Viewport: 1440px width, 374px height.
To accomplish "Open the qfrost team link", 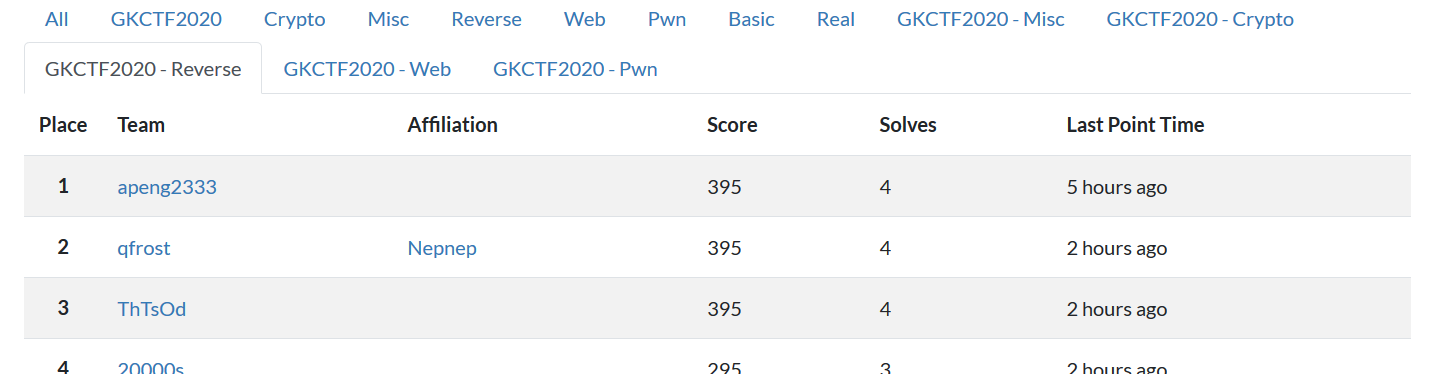I will (144, 248).
